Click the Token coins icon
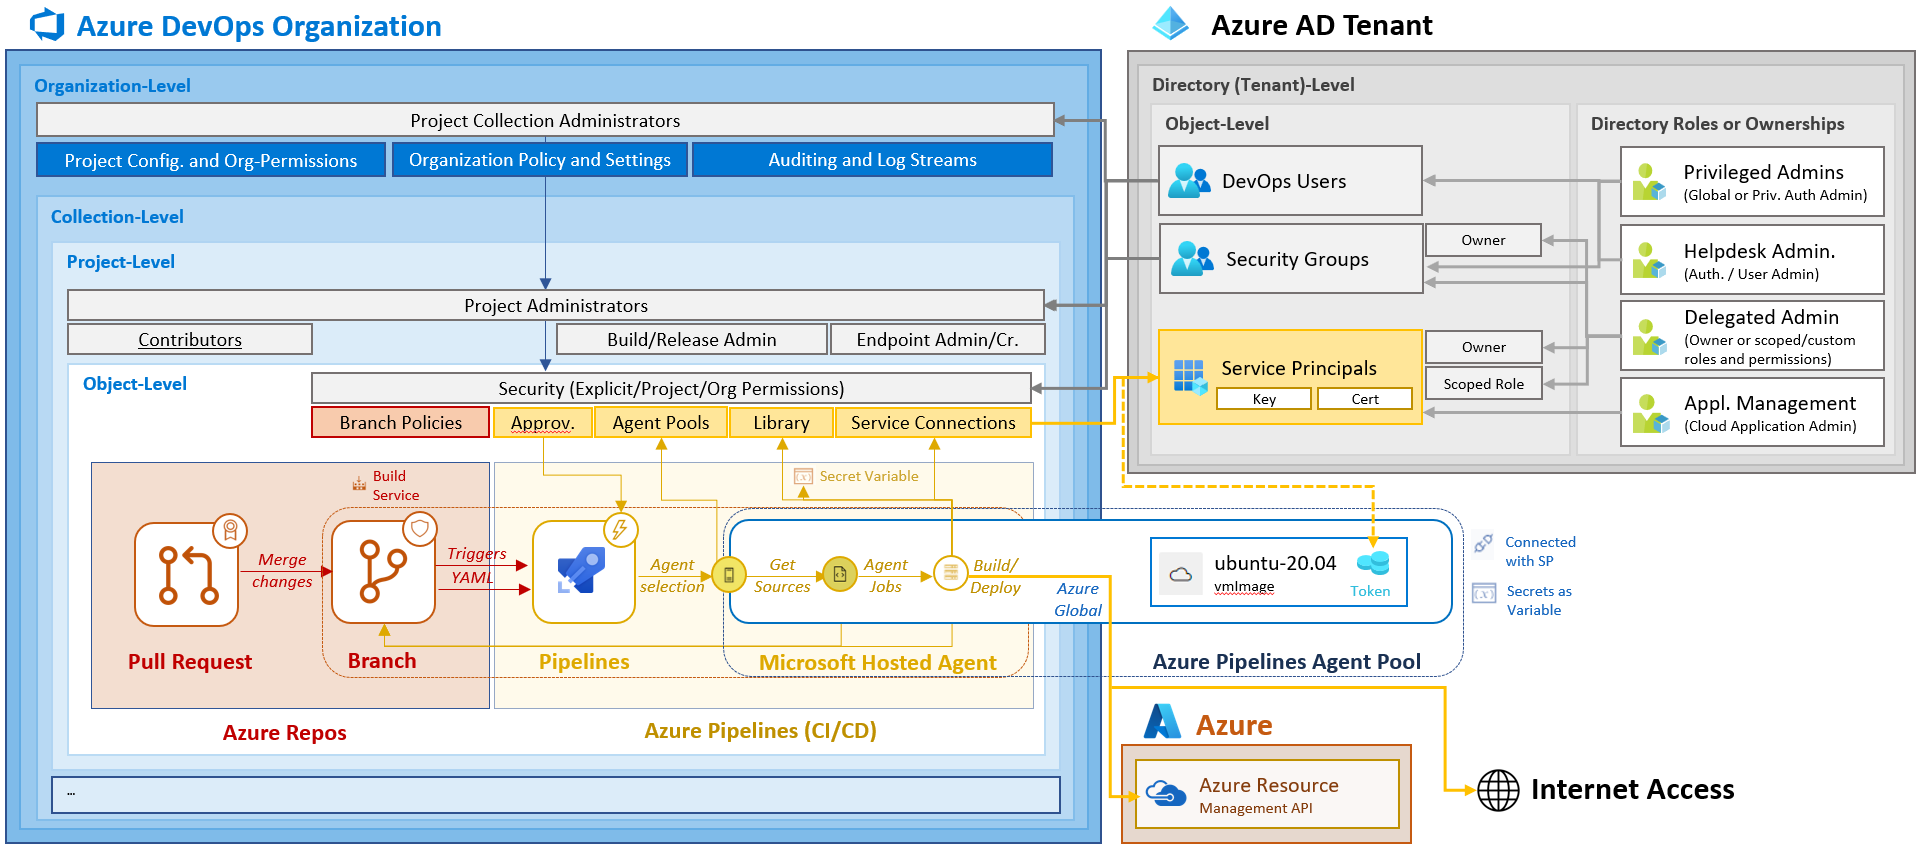This screenshot has height=851, width=1921. pyautogui.click(x=1373, y=563)
